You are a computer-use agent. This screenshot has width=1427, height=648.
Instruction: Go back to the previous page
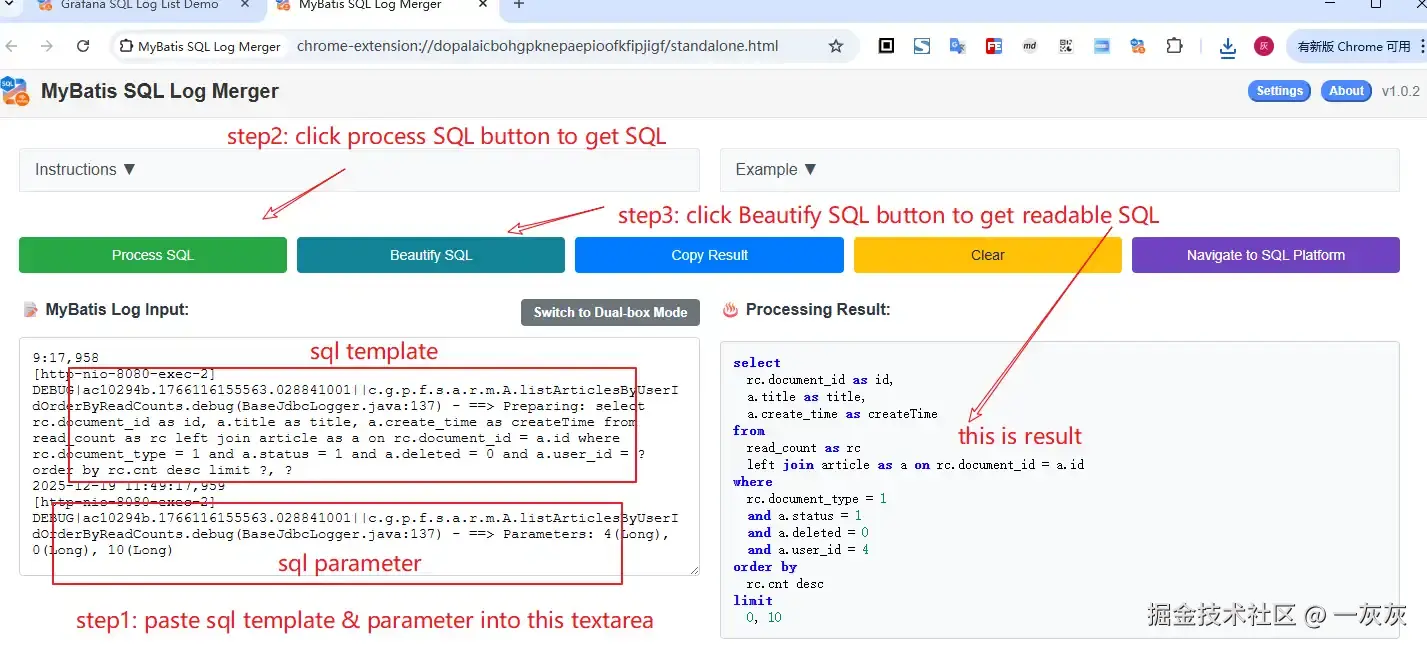(12, 46)
